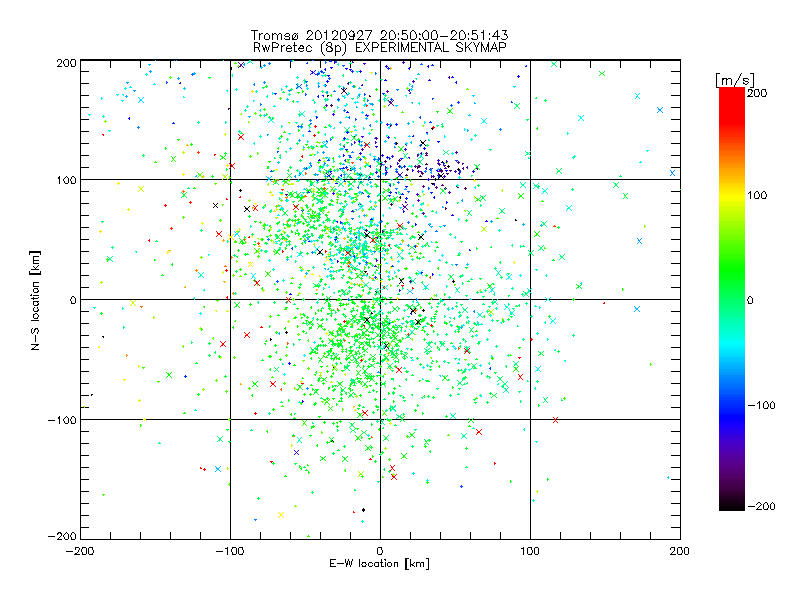Screen dimensions: 800x600
Task: Click the colorbar tick label "0"
Action: (x=750, y=300)
